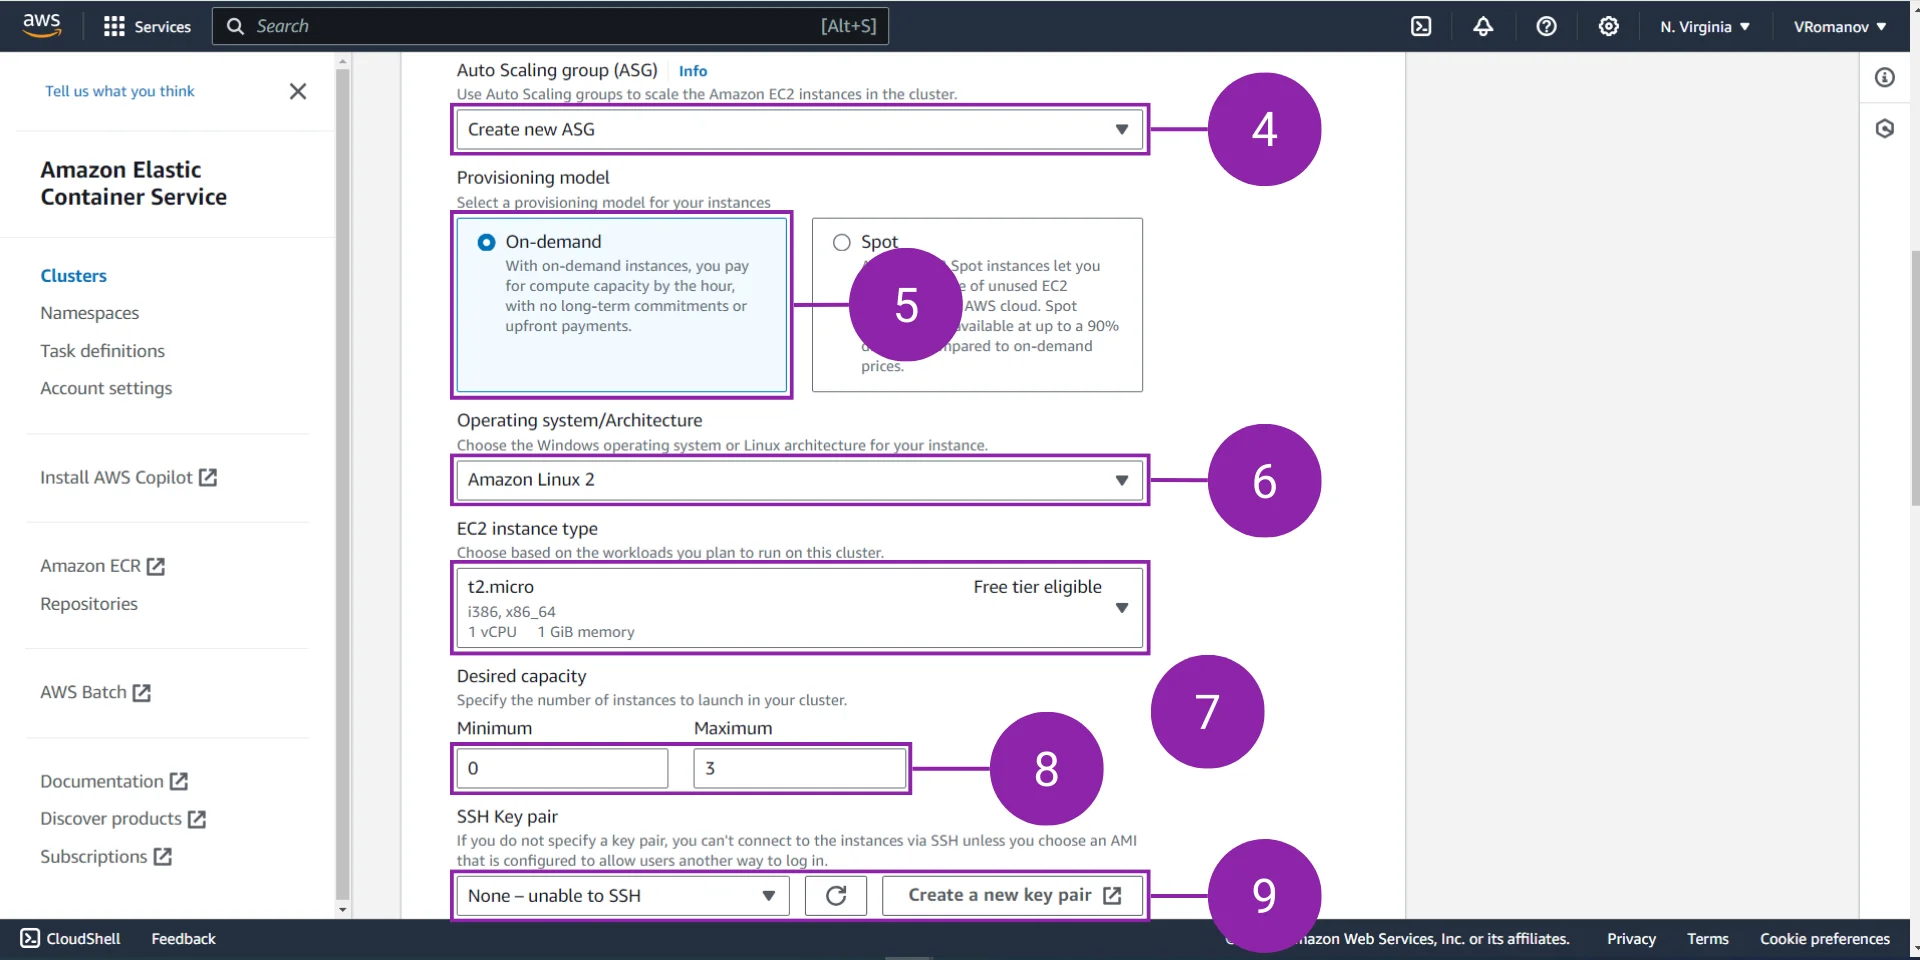Click the page's right vertical scrollbar
The image size is (1920, 960).
[1913, 380]
